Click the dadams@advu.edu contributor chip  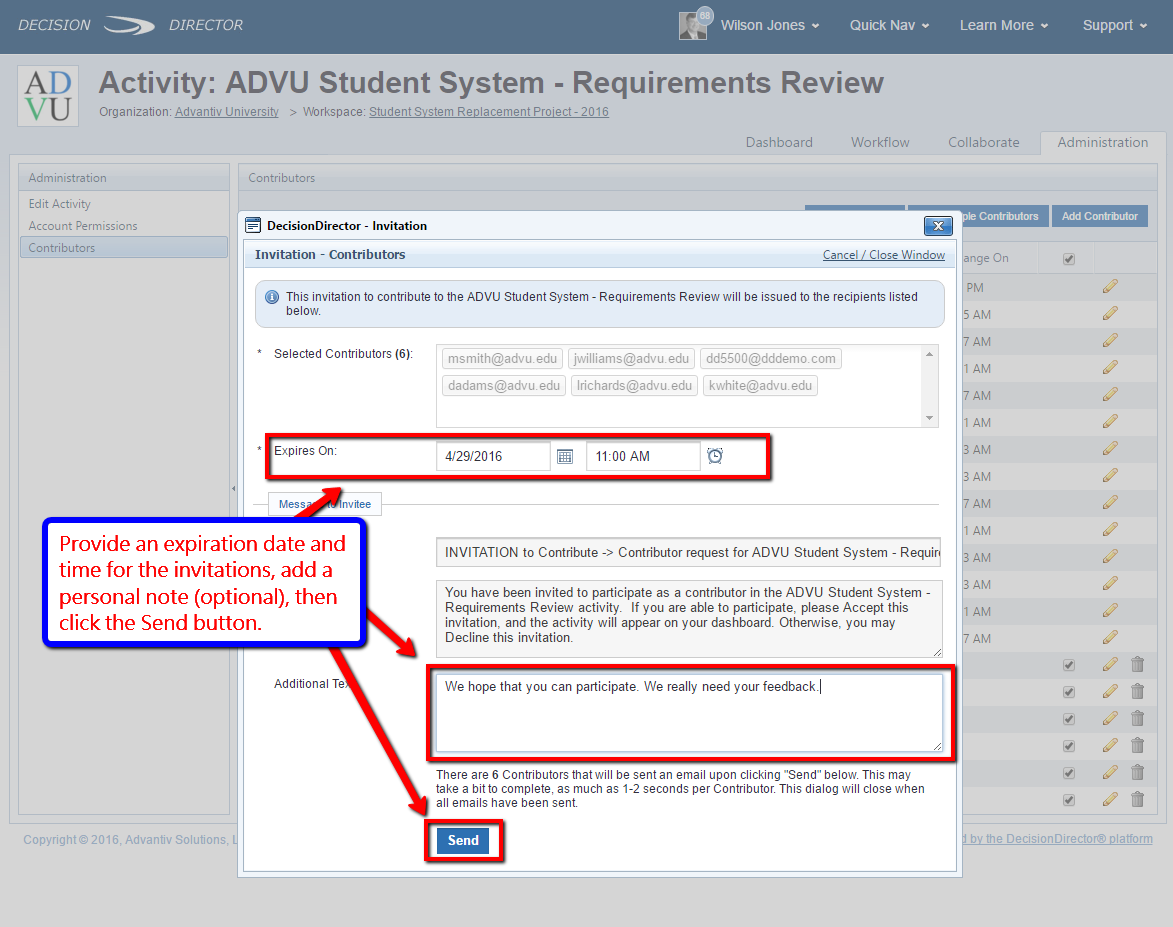pos(503,386)
